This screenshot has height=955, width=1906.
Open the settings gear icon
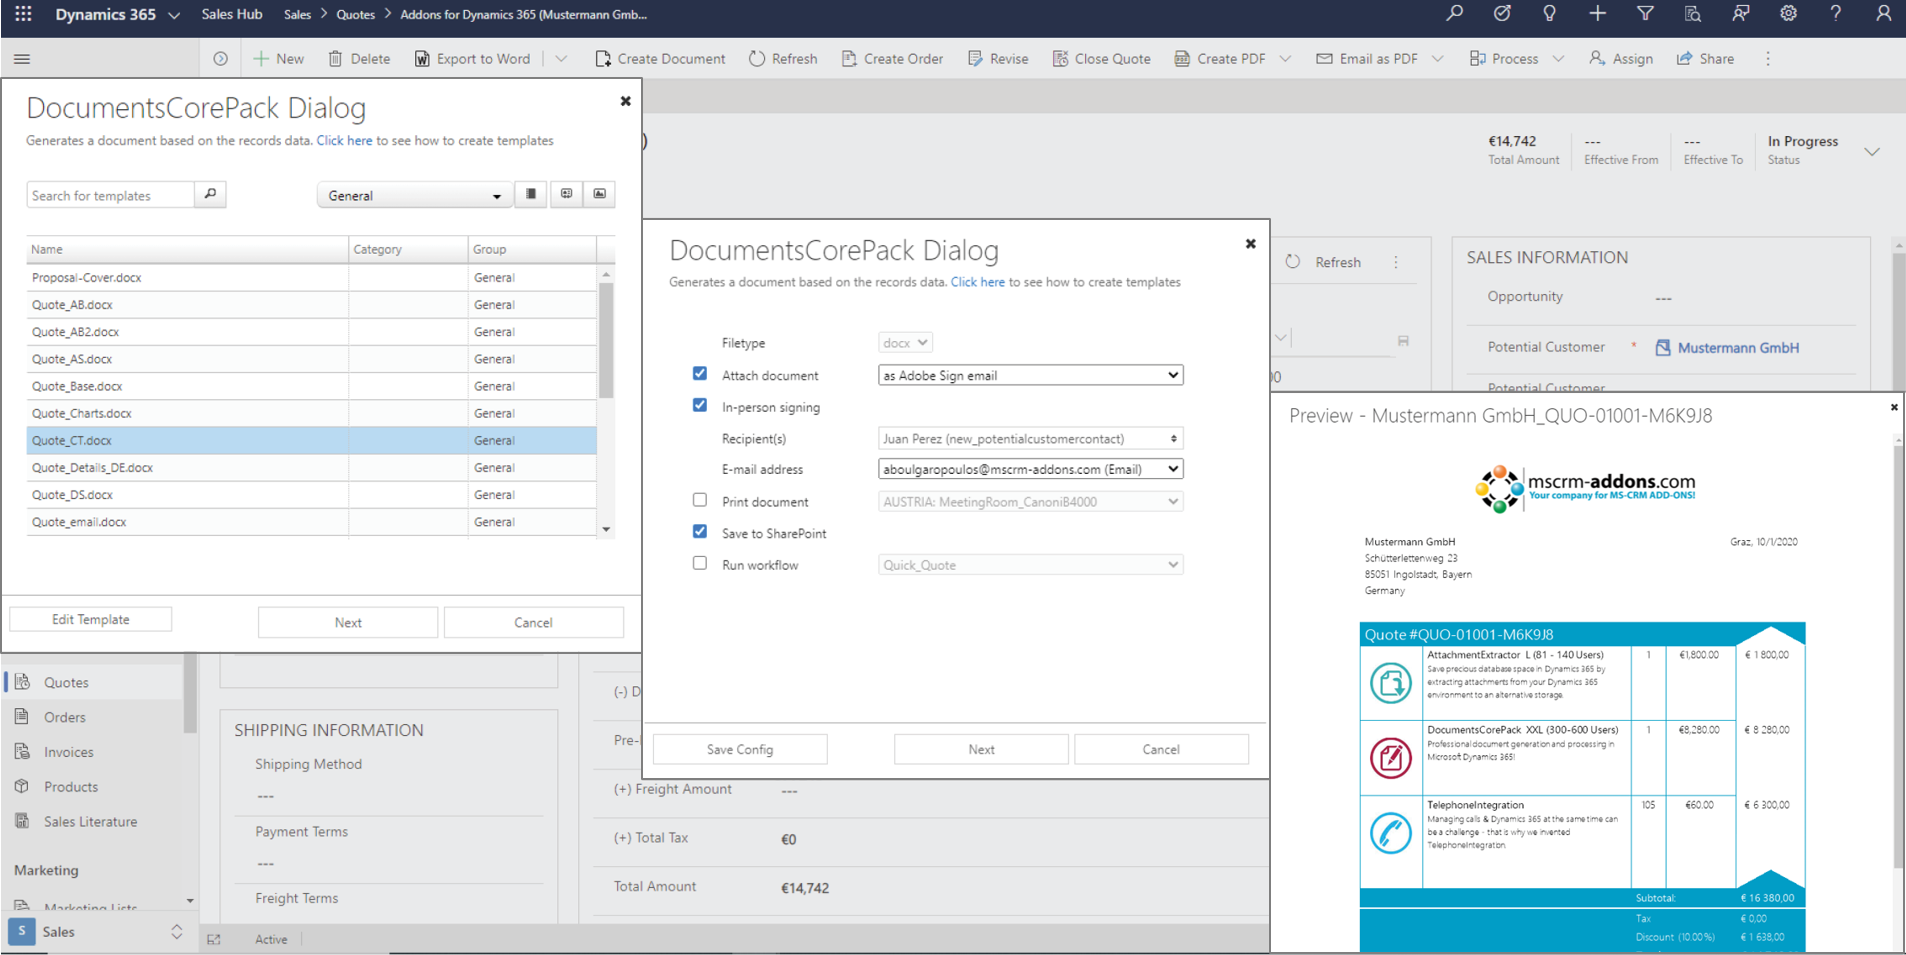coord(1788,14)
